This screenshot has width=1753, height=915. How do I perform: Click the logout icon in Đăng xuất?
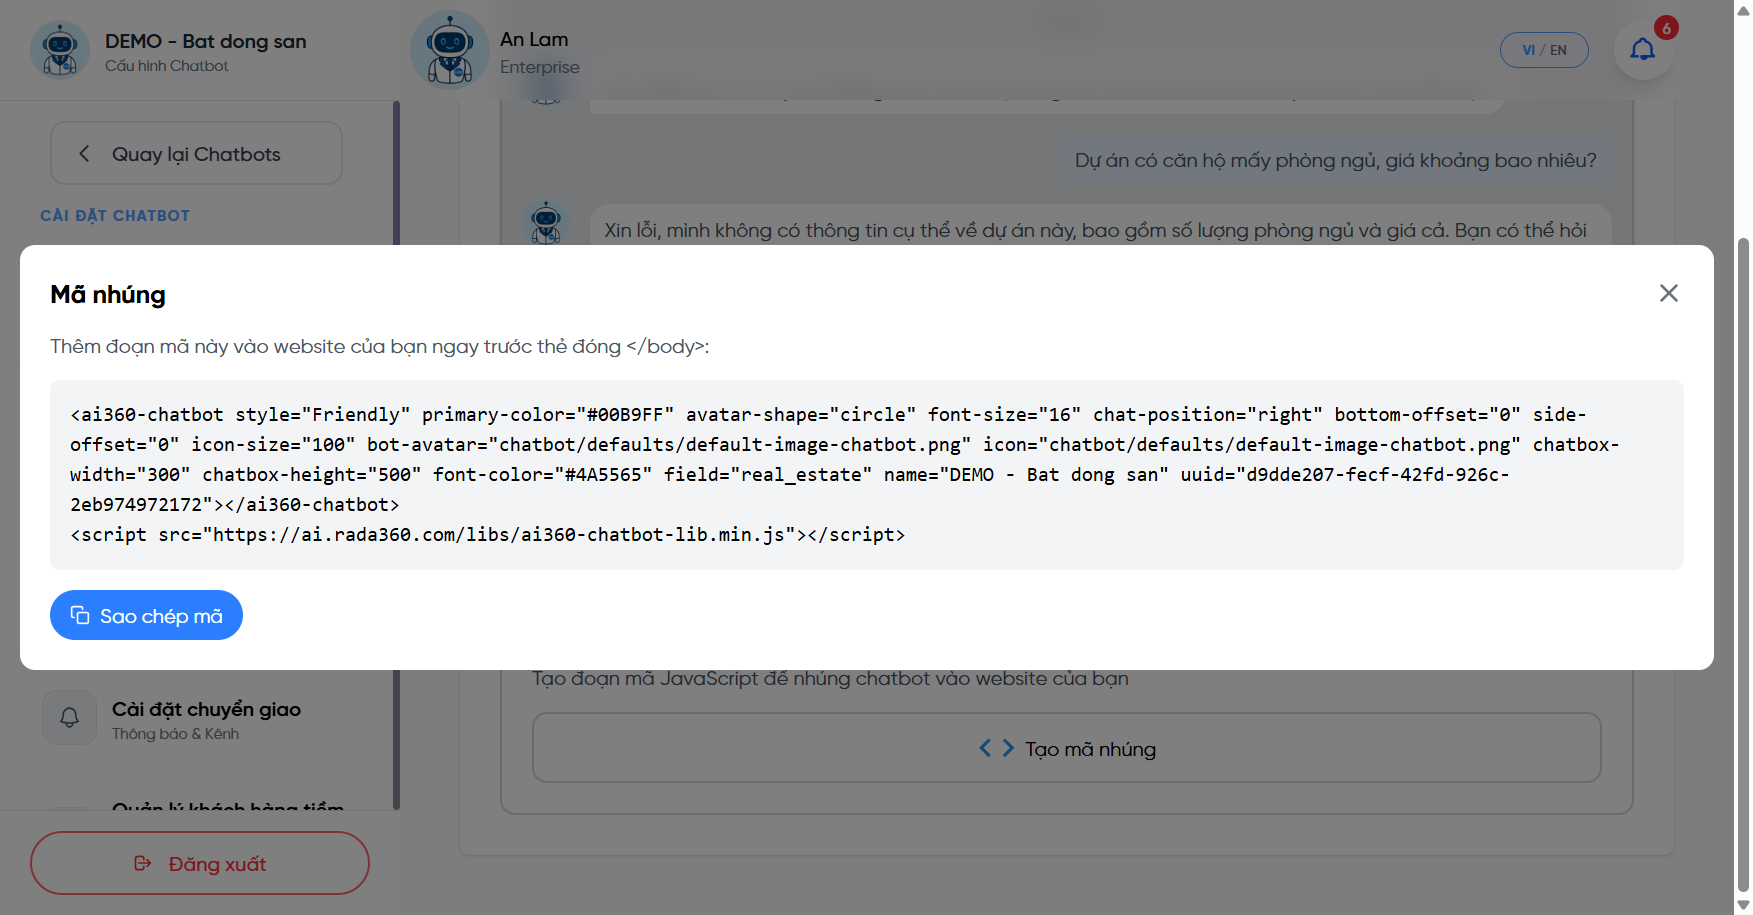[x=143, y=863]
